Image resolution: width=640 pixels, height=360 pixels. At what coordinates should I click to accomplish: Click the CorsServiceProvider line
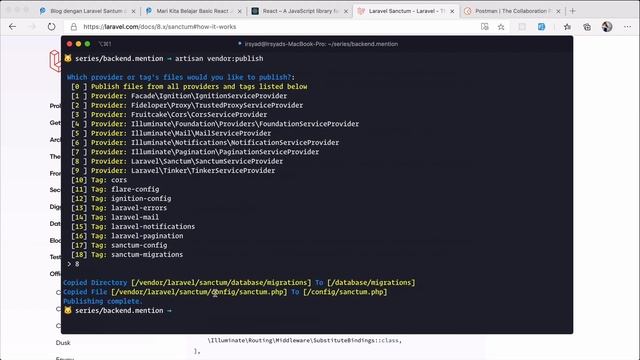click(x=169, y=115)
